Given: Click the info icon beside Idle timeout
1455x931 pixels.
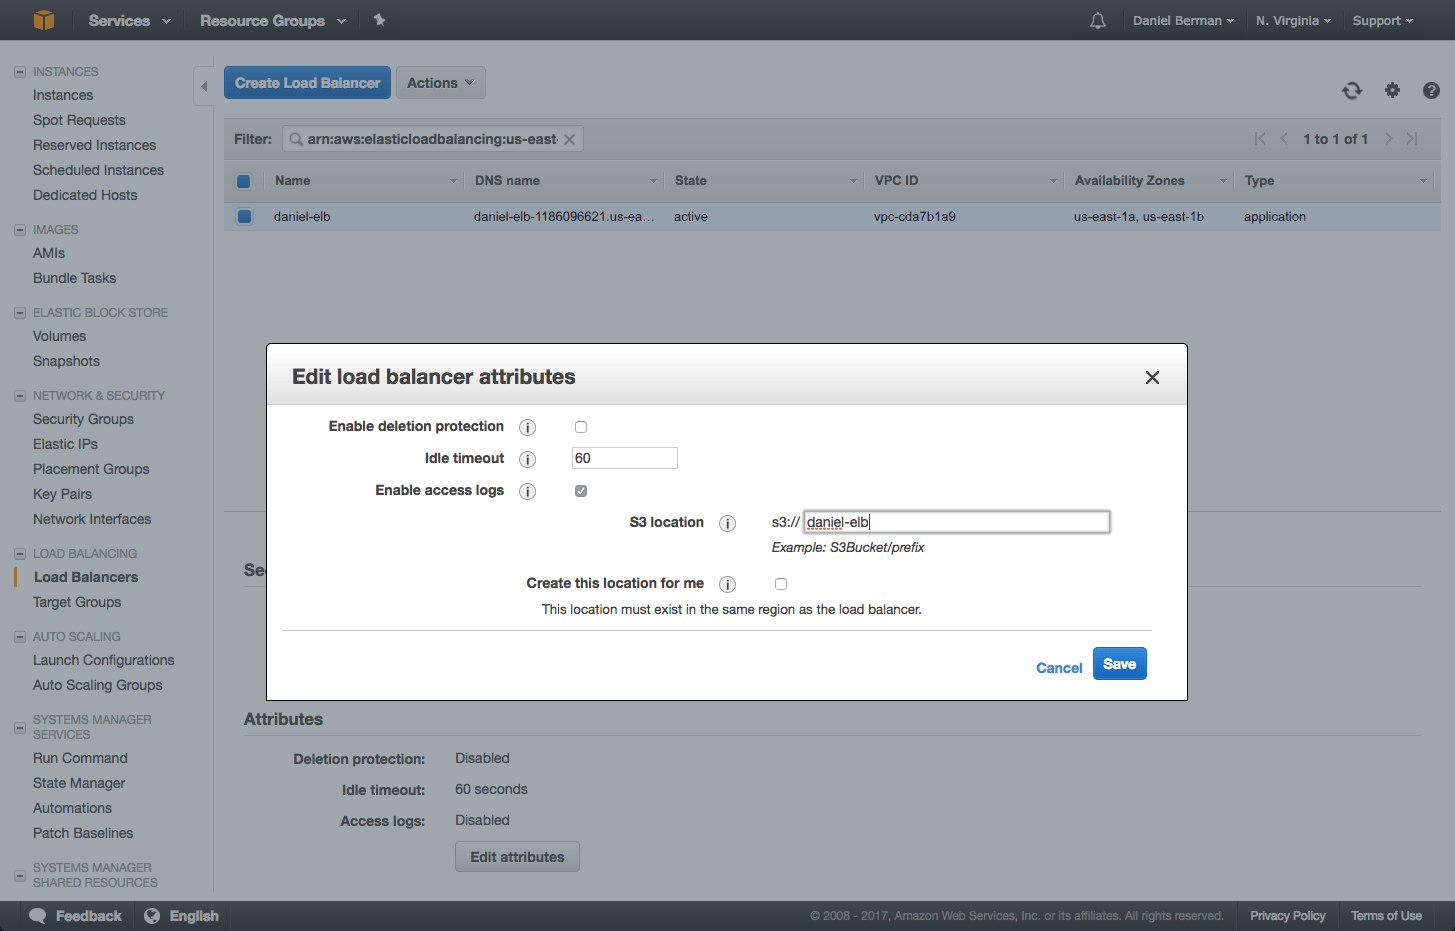Looking at the screenshot, I should click(527, 459).
